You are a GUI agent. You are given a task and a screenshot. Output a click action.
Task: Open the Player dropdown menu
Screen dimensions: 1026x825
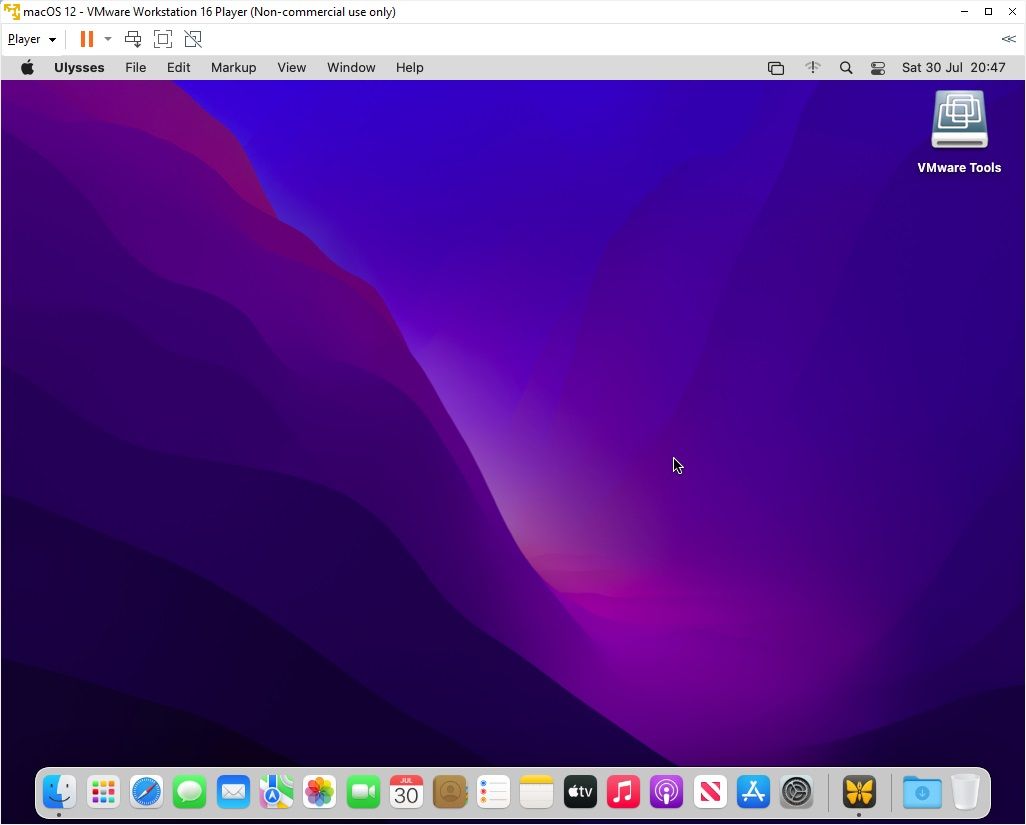coord(30,38)
